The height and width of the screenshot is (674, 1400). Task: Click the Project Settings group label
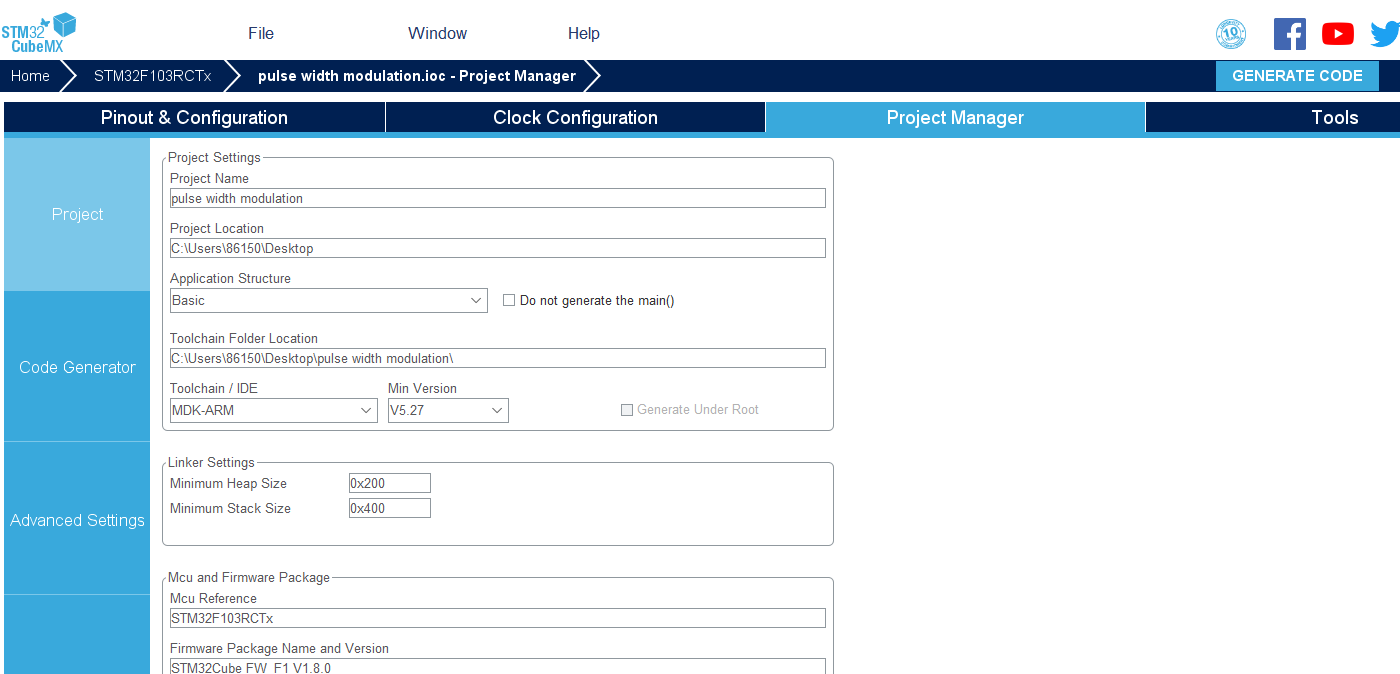pos(214,157)
